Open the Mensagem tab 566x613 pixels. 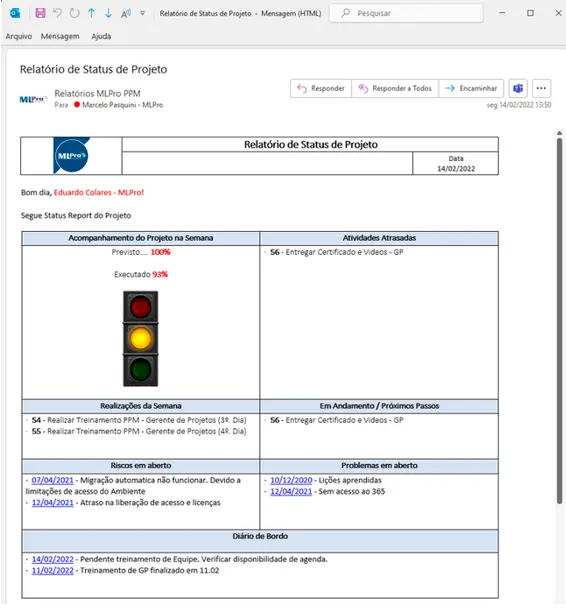point(60,36)
